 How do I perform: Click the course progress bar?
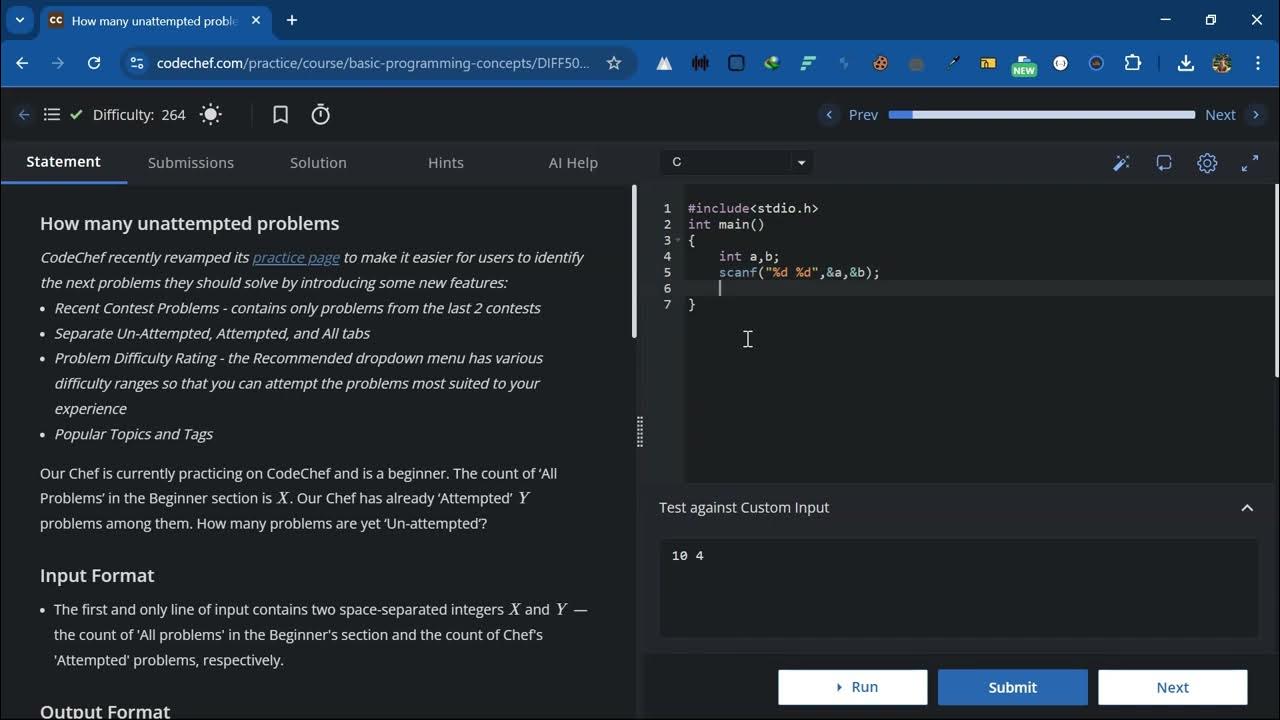1041,115
